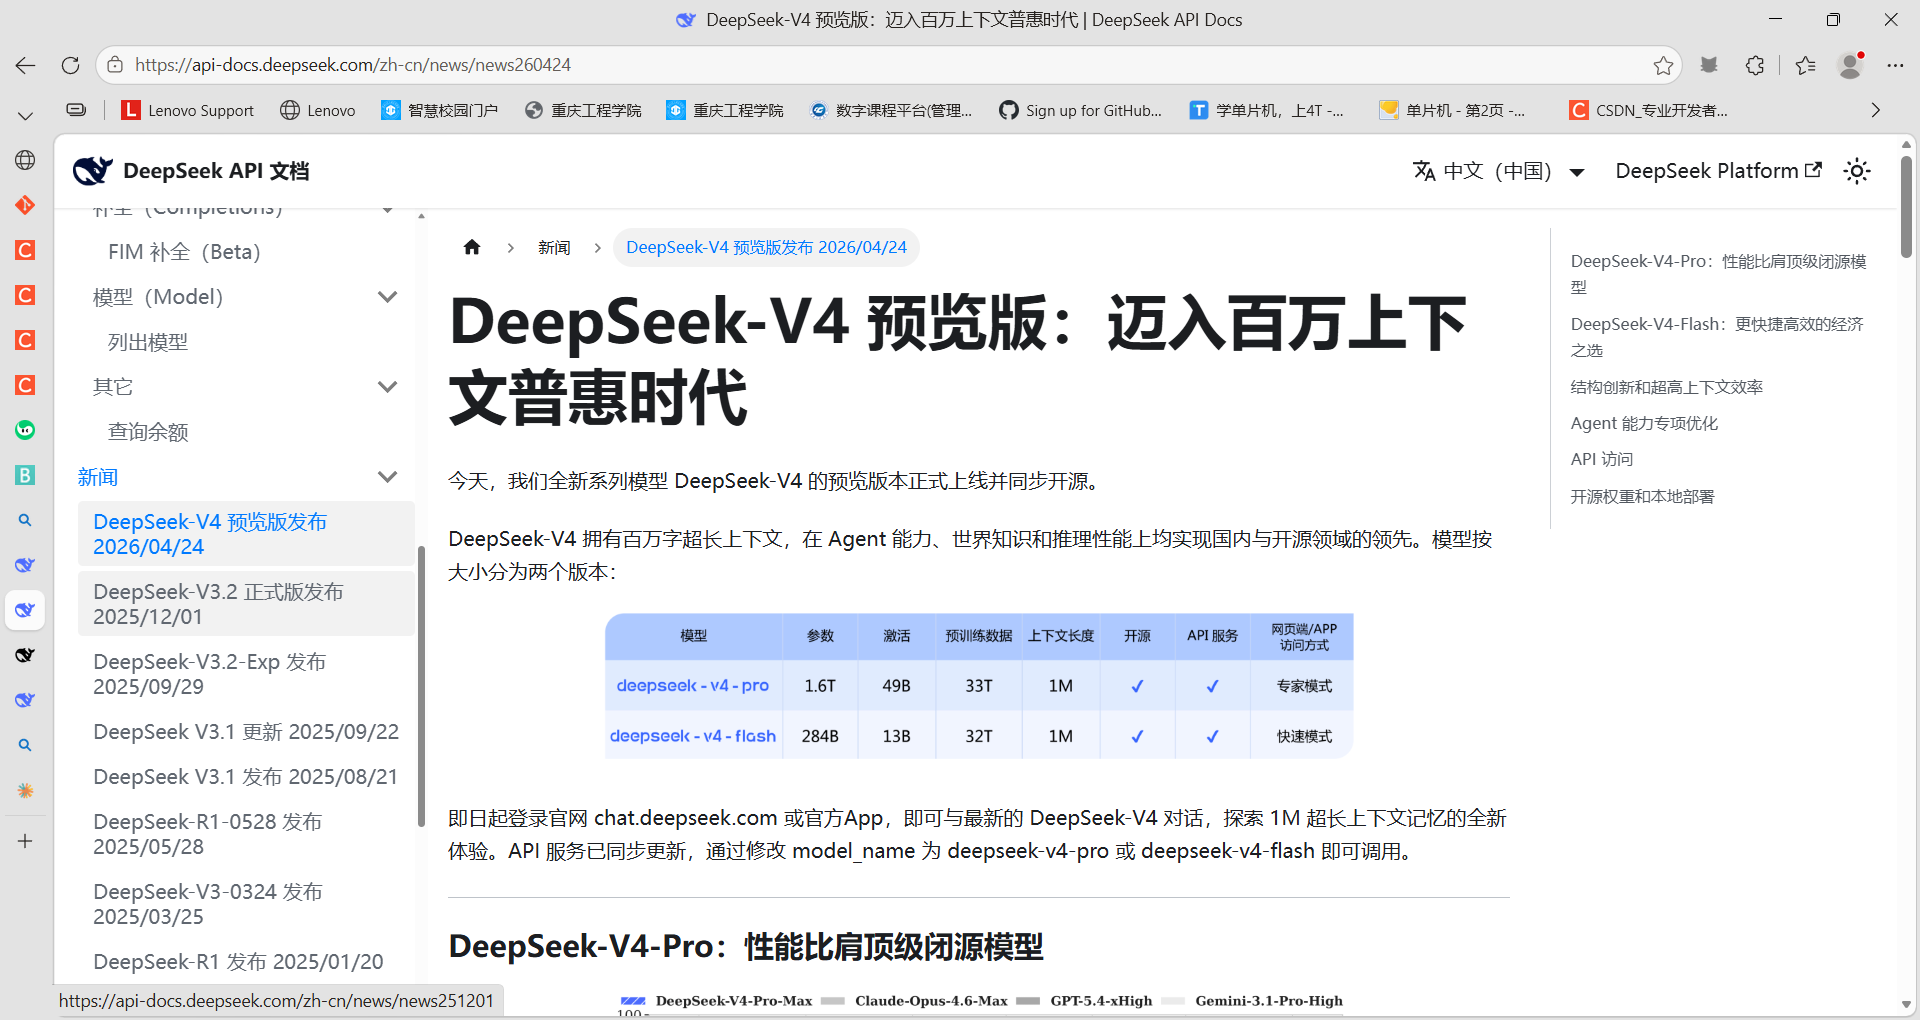This screenshot has height=1020, width=1920.
Task: Open the browser settings ellipsis menu
Action: click(x=1895, y=65)
